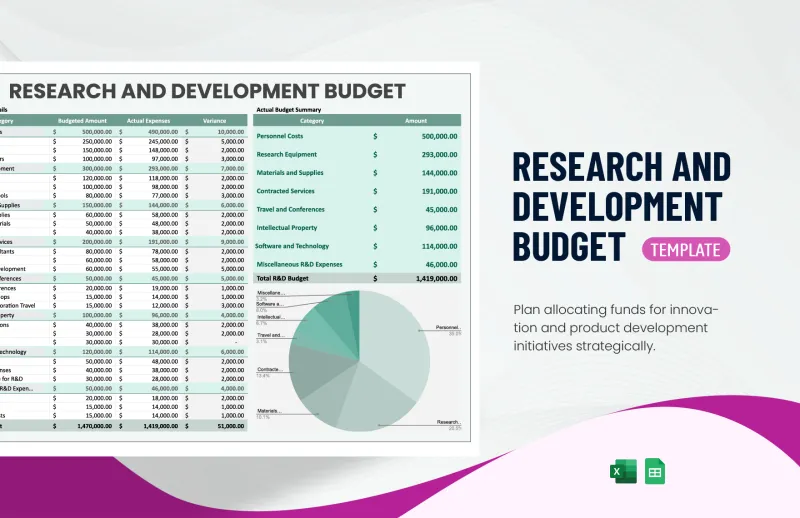
Task: Click the summary amount 45,000.00 for Travel
Action: pos(441,210)
